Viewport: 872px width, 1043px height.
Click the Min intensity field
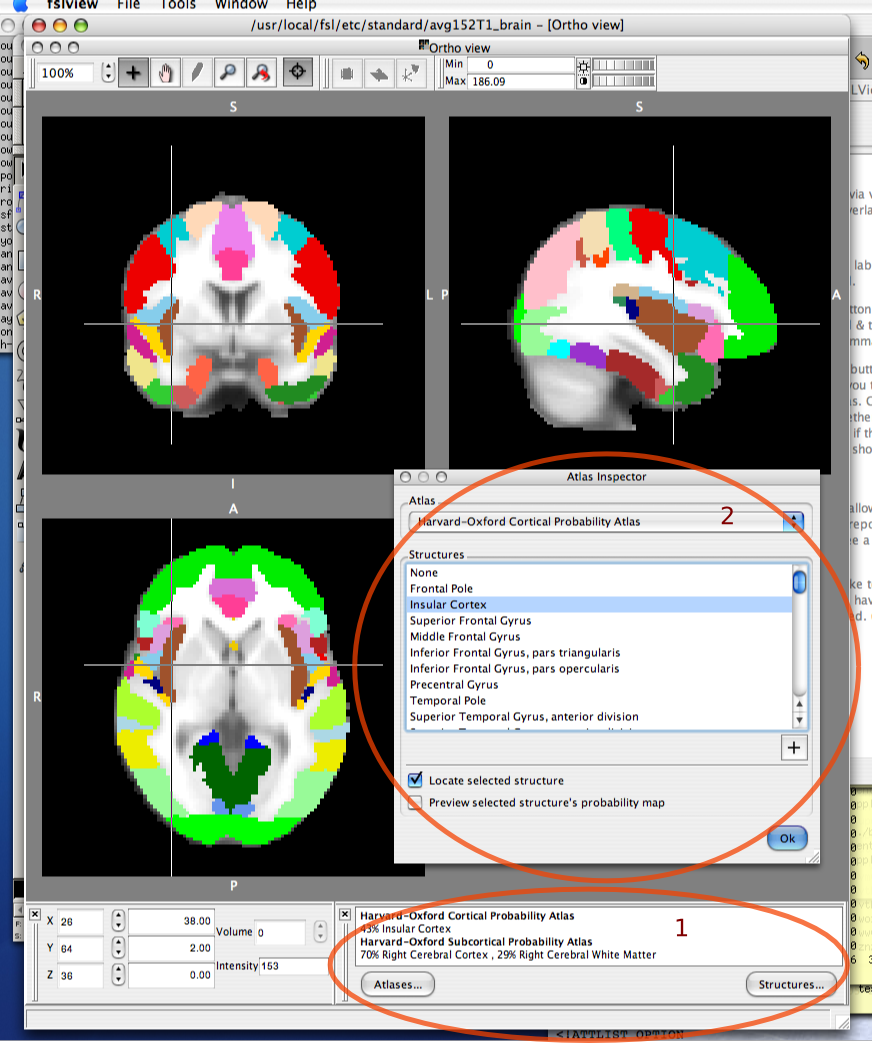pyautogui.click(x=520, y=65)
